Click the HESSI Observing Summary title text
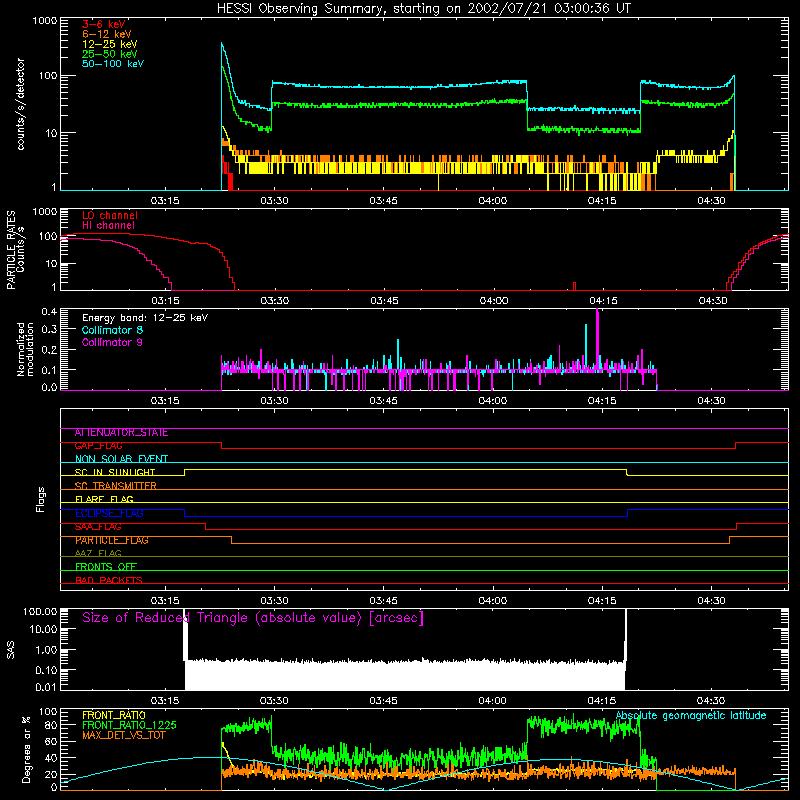 point(423,9)
